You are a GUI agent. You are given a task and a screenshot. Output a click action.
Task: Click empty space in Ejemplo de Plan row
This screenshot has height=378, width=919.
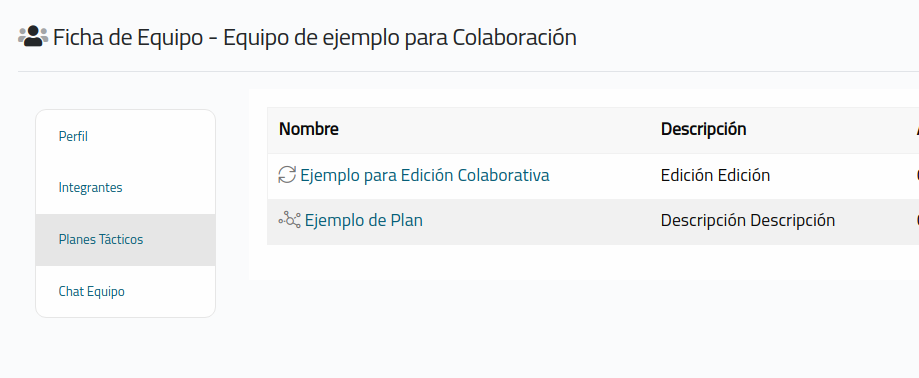click(x=539, y=221)
